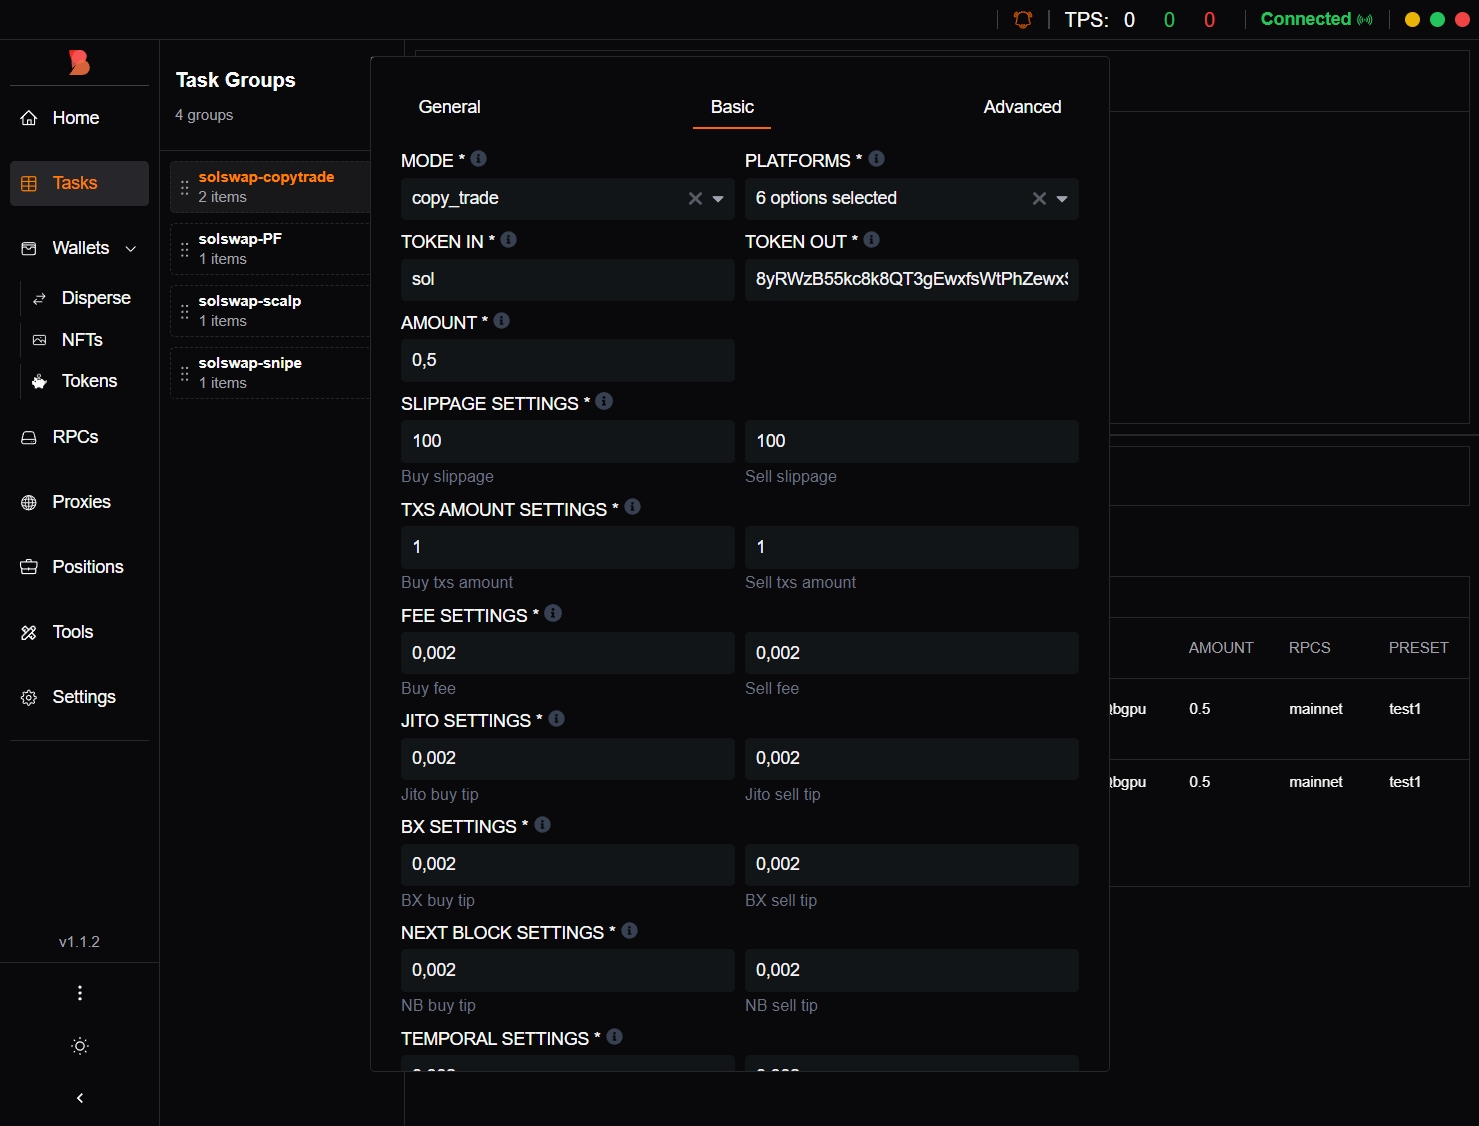The image size is (1479, 1126).
Task: Expand the PLATFORMS dropdown arrow
Action: point(1062,199)
